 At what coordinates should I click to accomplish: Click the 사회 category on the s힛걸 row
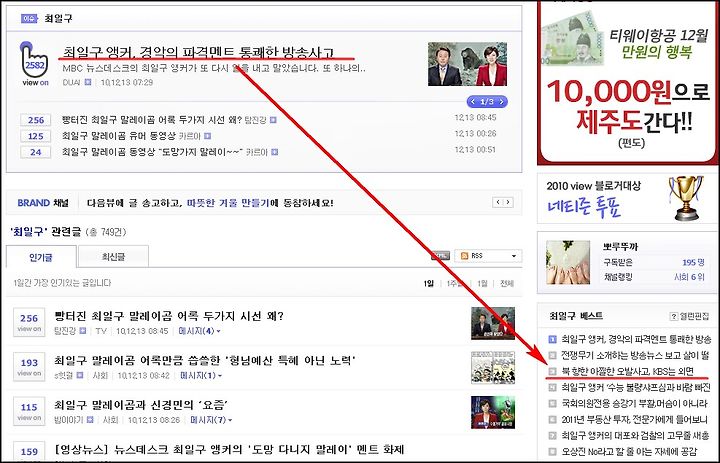point(100,375)
